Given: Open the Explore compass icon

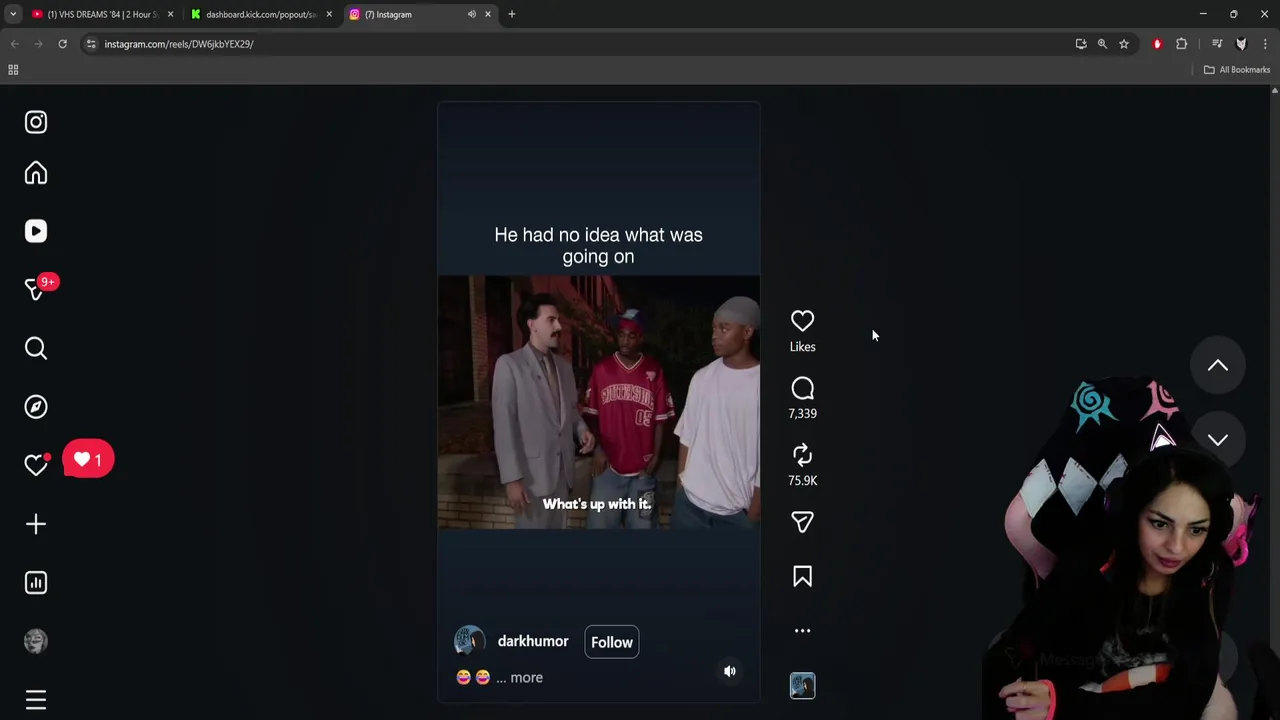Looking at the screenshot, I should point(36,406).
